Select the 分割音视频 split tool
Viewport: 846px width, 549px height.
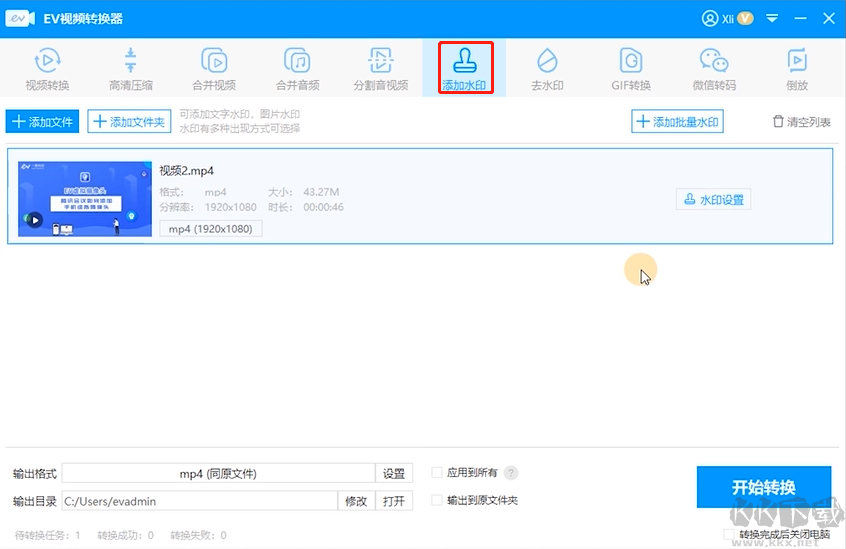381,68
